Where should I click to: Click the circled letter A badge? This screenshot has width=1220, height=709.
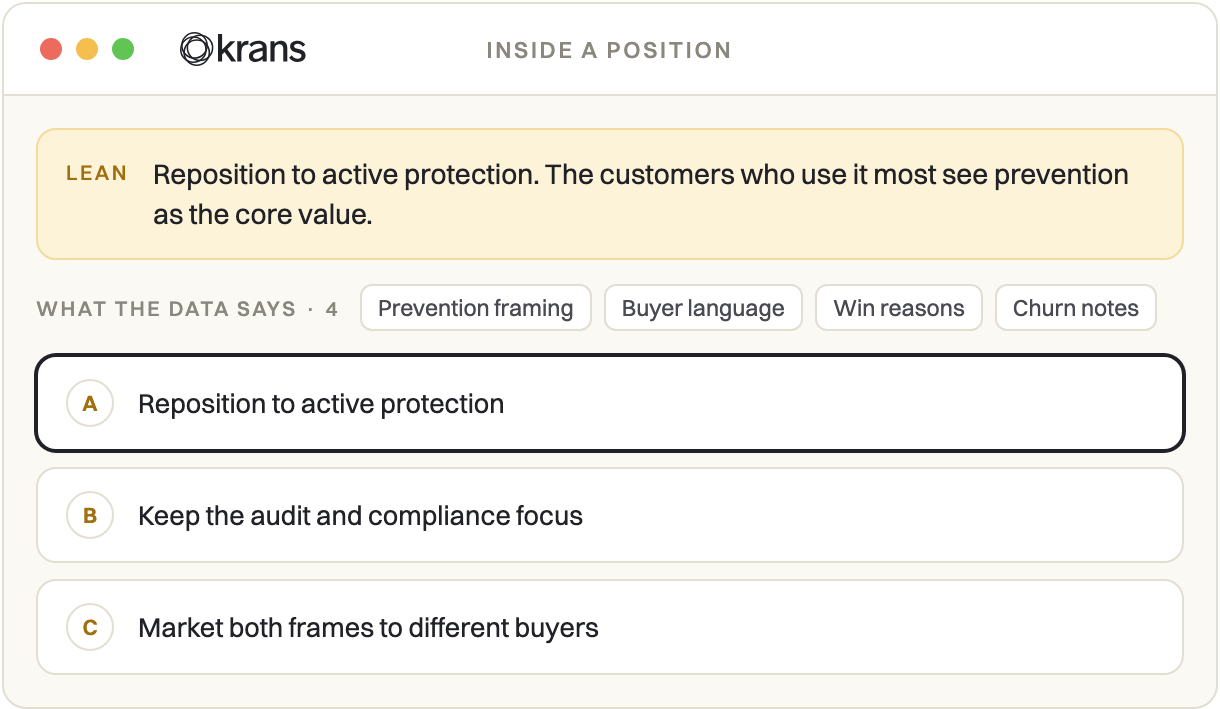pyautogui.click(x=90, y=404)
